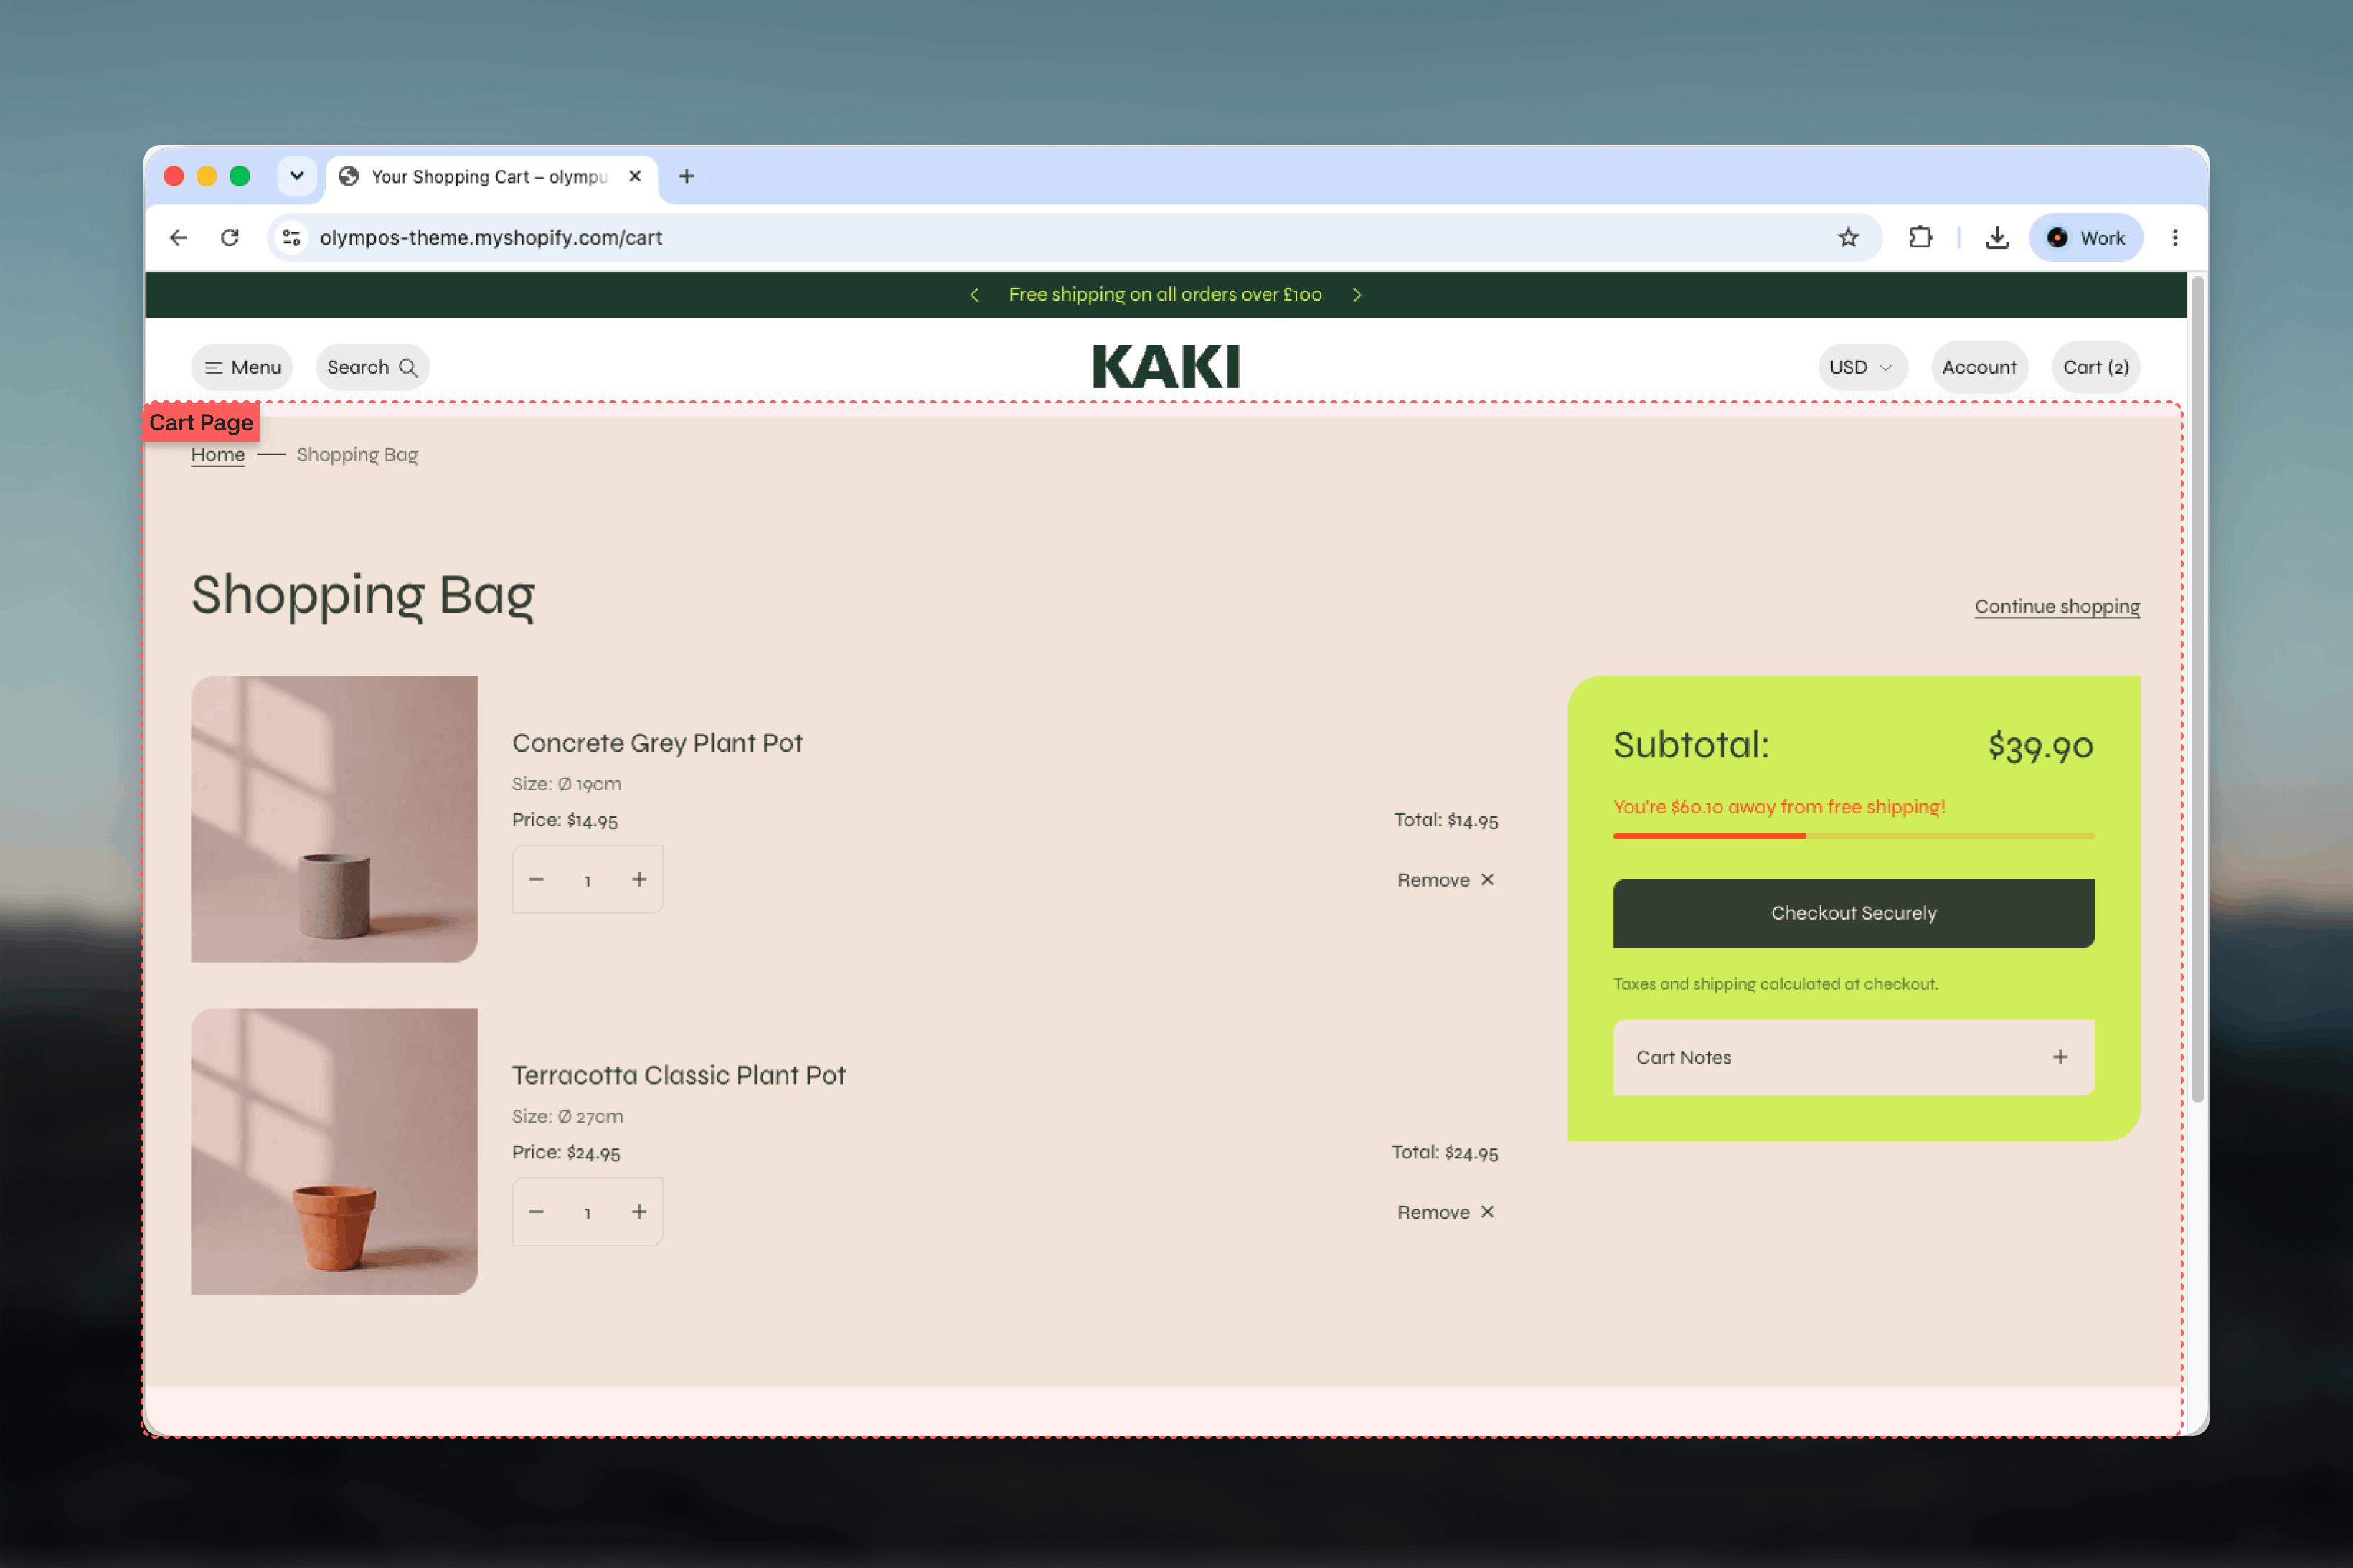Open site information icon in address bar
This screenshot has width=2353, height=1568.
pyautogui.click(x=291, y=237)
